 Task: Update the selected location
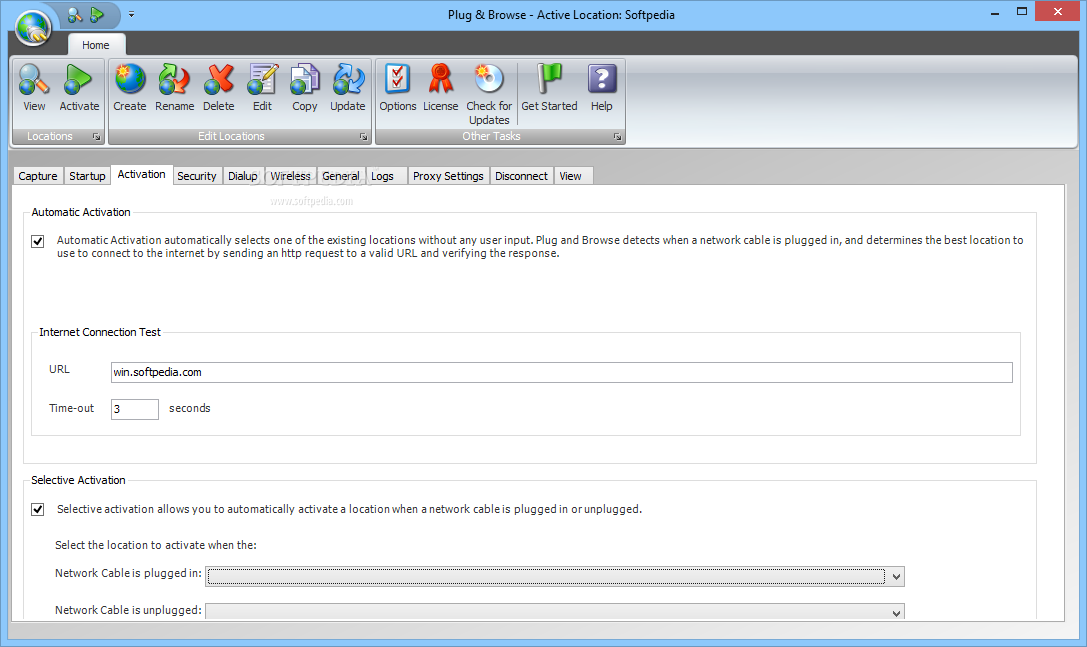347,88
